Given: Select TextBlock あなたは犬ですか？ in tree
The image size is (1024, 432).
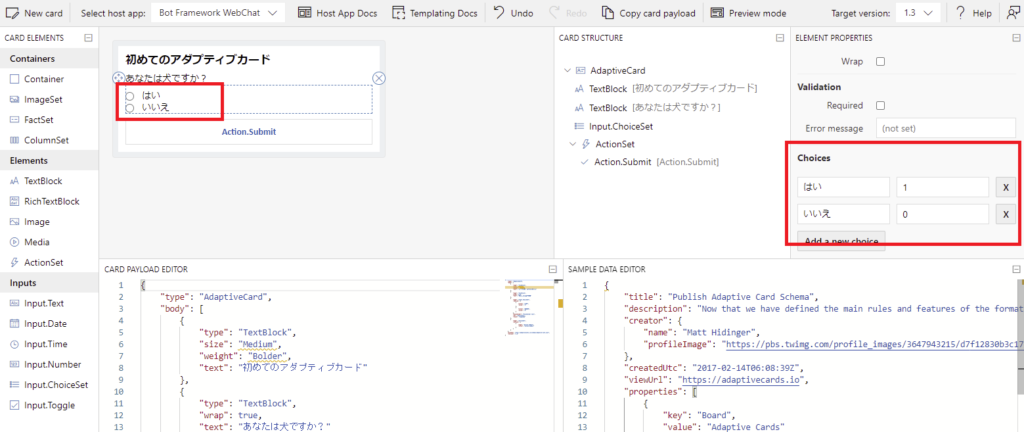Looking at the screenshot, I should point(647,107).
